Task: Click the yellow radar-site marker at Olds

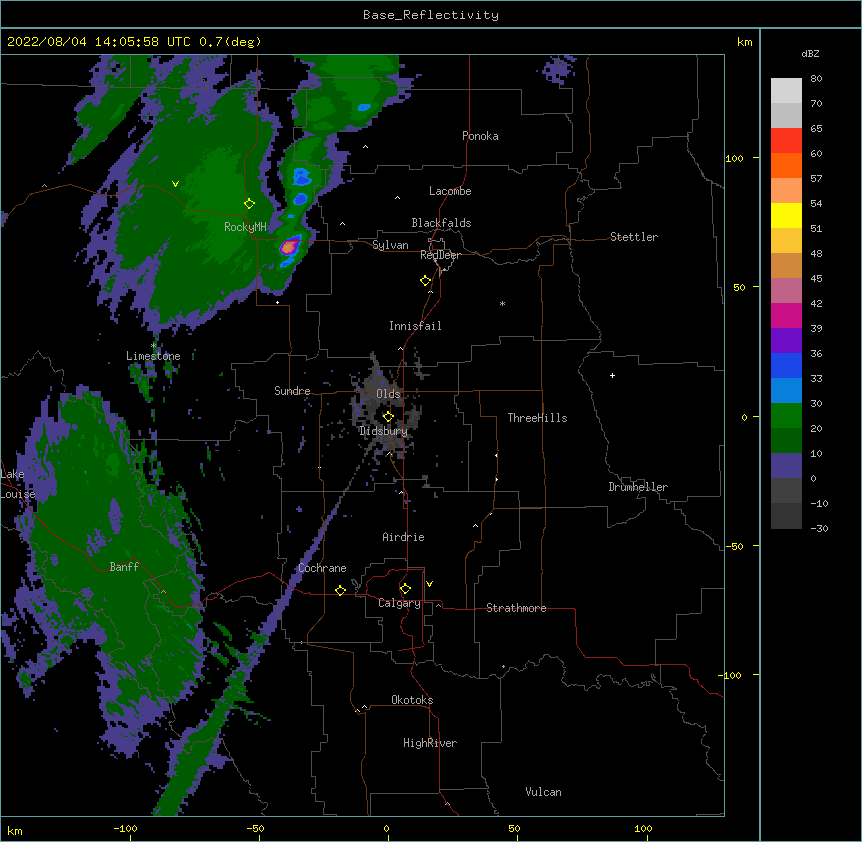Action: (x=388, y=417)
